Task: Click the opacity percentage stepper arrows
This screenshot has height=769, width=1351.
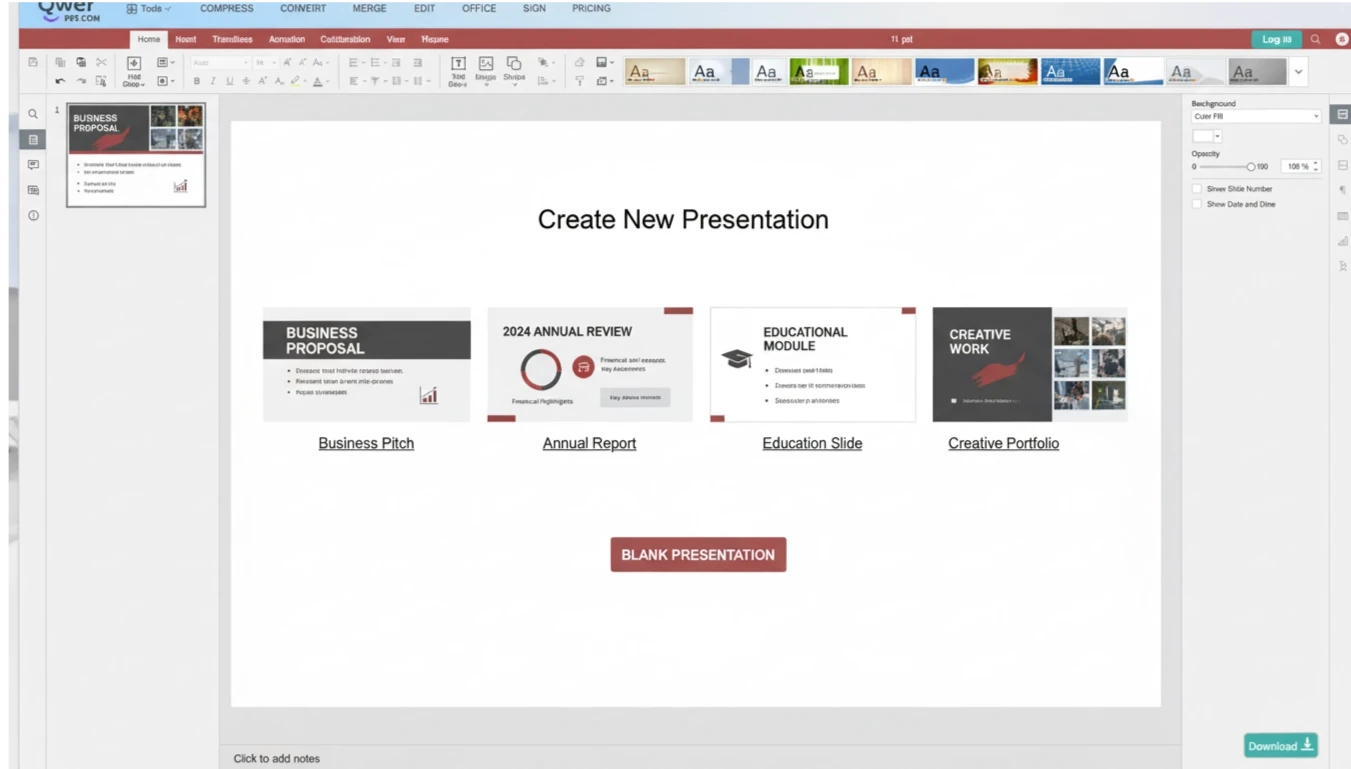Action: point(1316,166)
